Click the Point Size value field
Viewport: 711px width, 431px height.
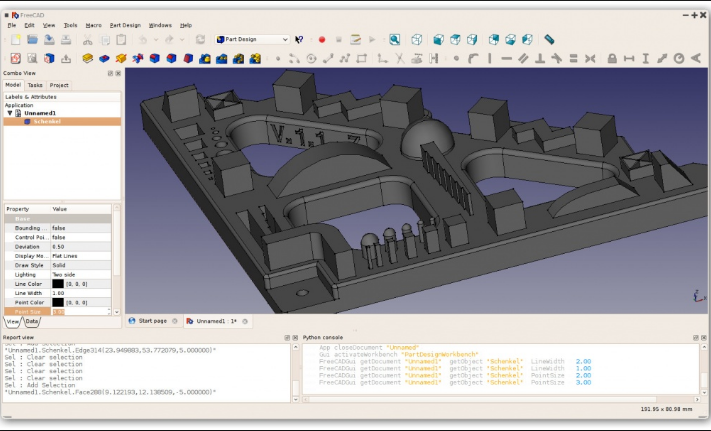coord(78,312)
